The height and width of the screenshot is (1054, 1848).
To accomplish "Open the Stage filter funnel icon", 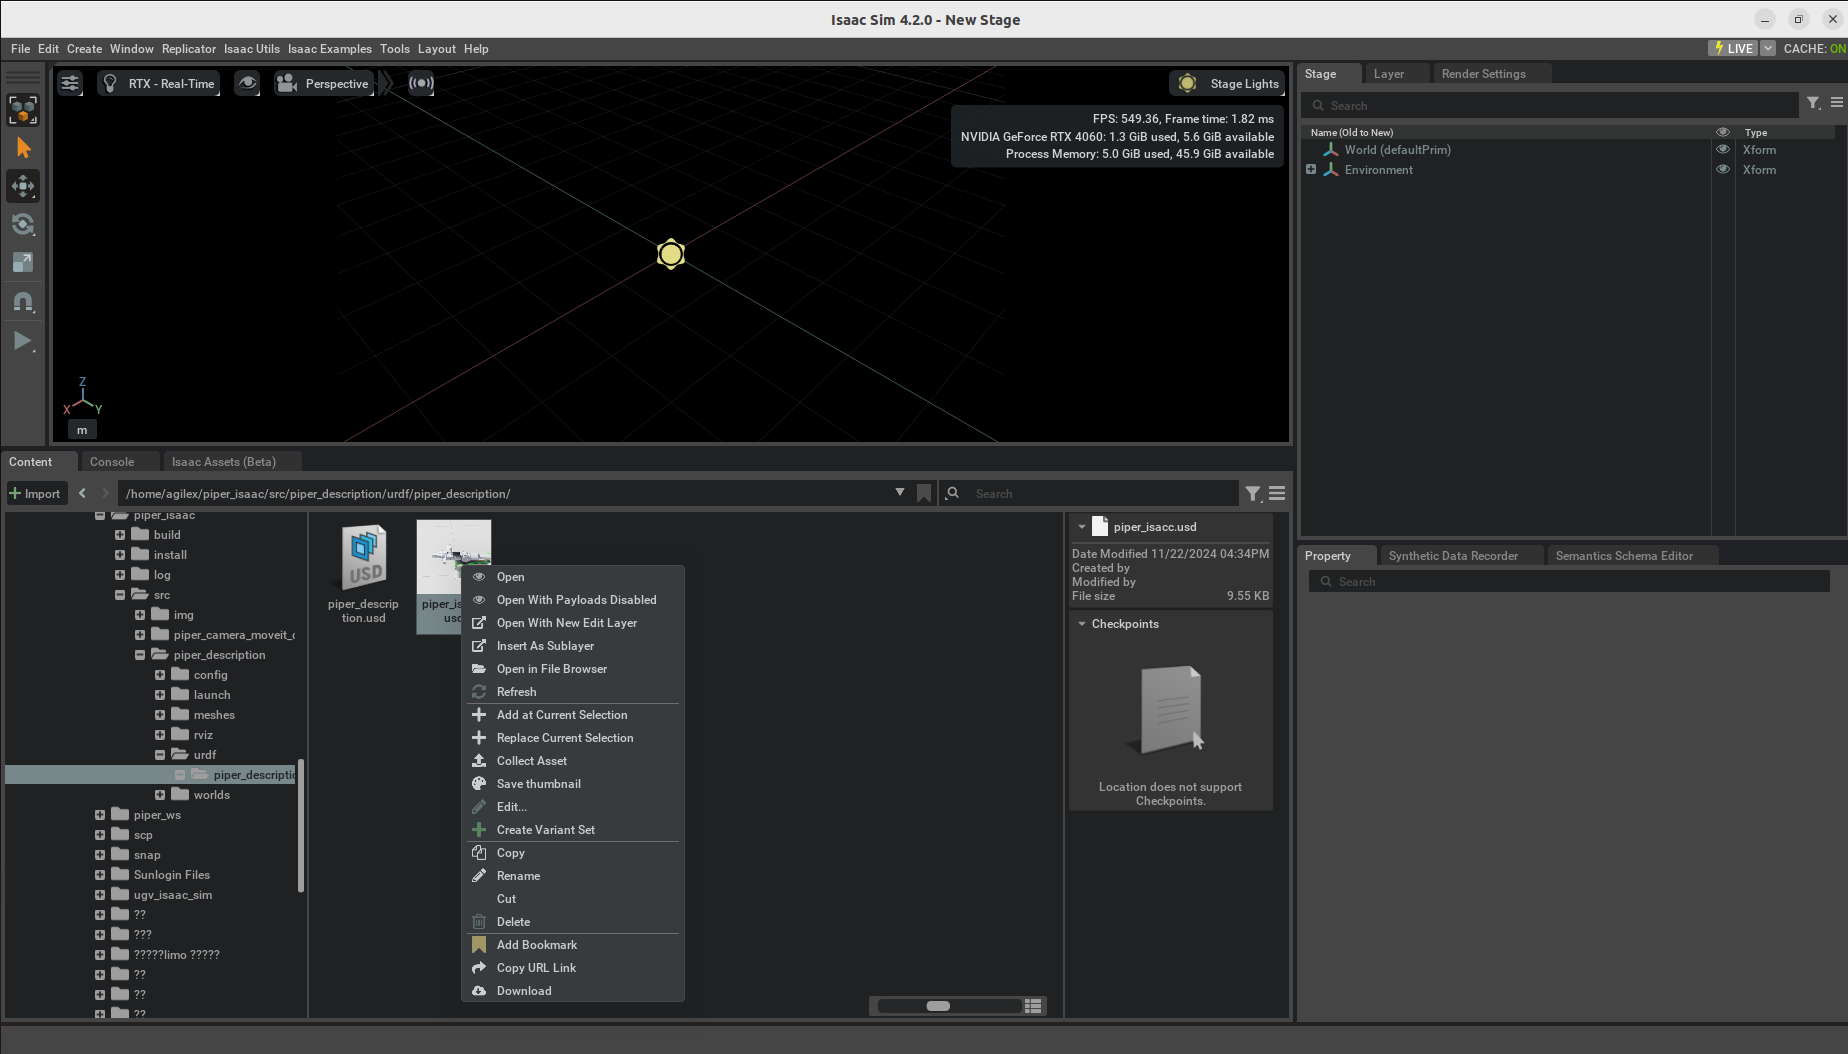I will (1813, 103).
